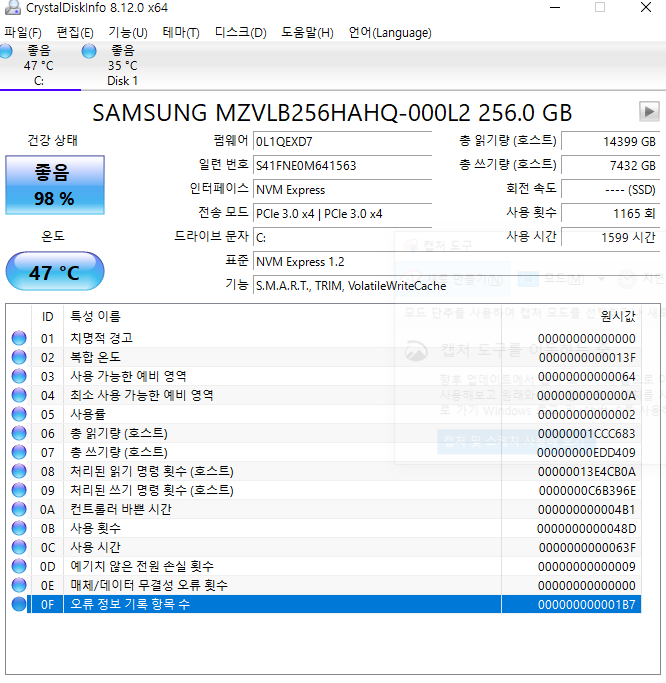Image resolution: width=666 pixels, height=683 pixels.
Task: Click raw value 00000013E4CB0A
Action: click(x=586, y=472)
